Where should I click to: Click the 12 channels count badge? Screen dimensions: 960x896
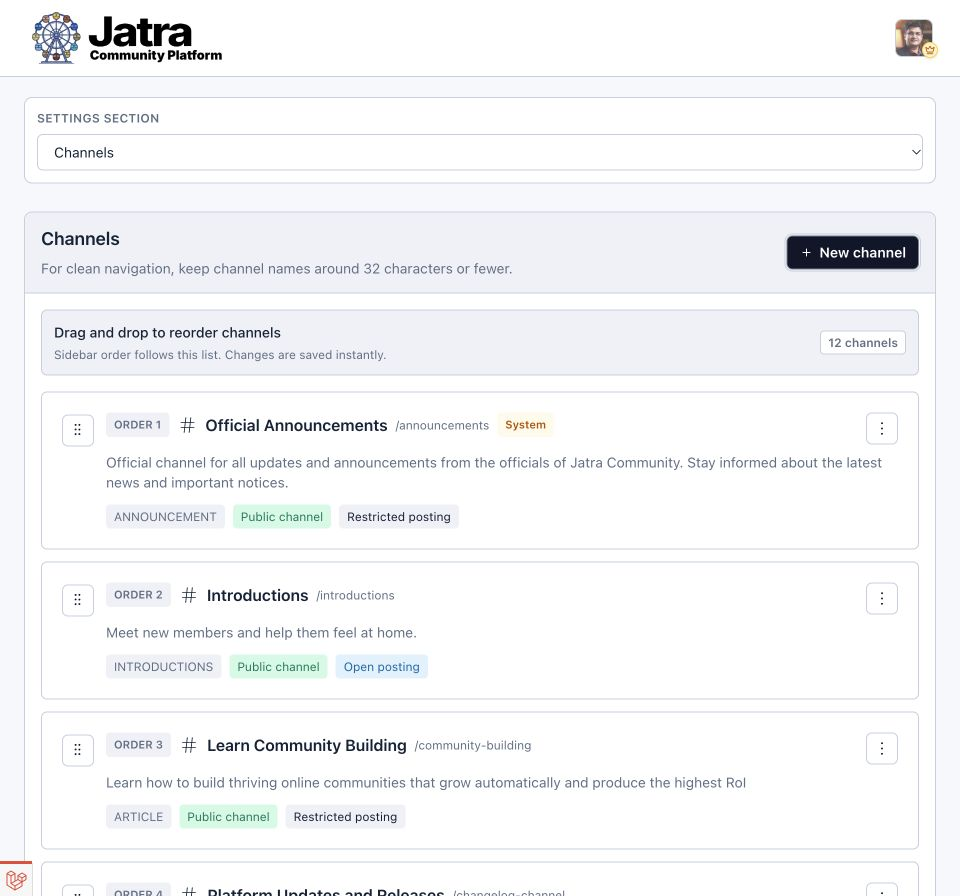point(863,343)
